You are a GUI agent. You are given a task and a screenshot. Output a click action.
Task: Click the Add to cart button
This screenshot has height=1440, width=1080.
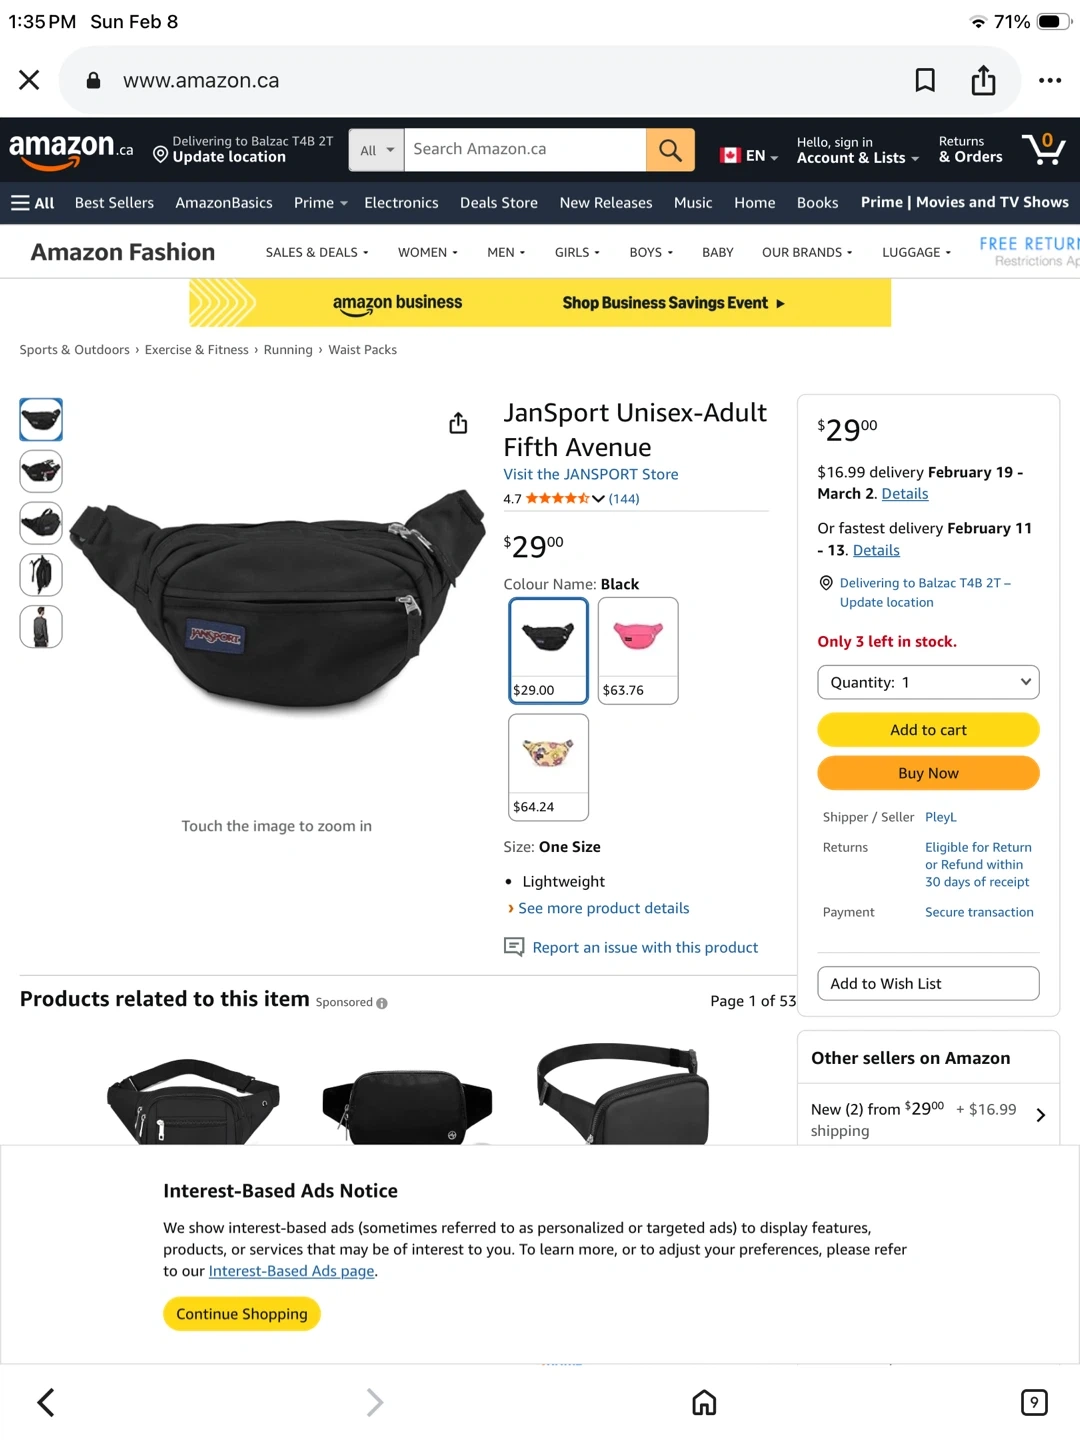point(928,730)
